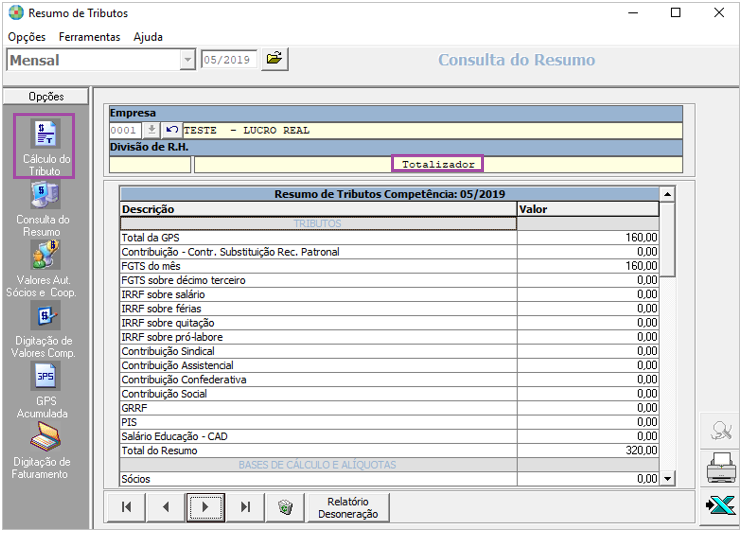Open the Ferramentas menu
Screen dimensions: 744x535
tap(89, 37)
